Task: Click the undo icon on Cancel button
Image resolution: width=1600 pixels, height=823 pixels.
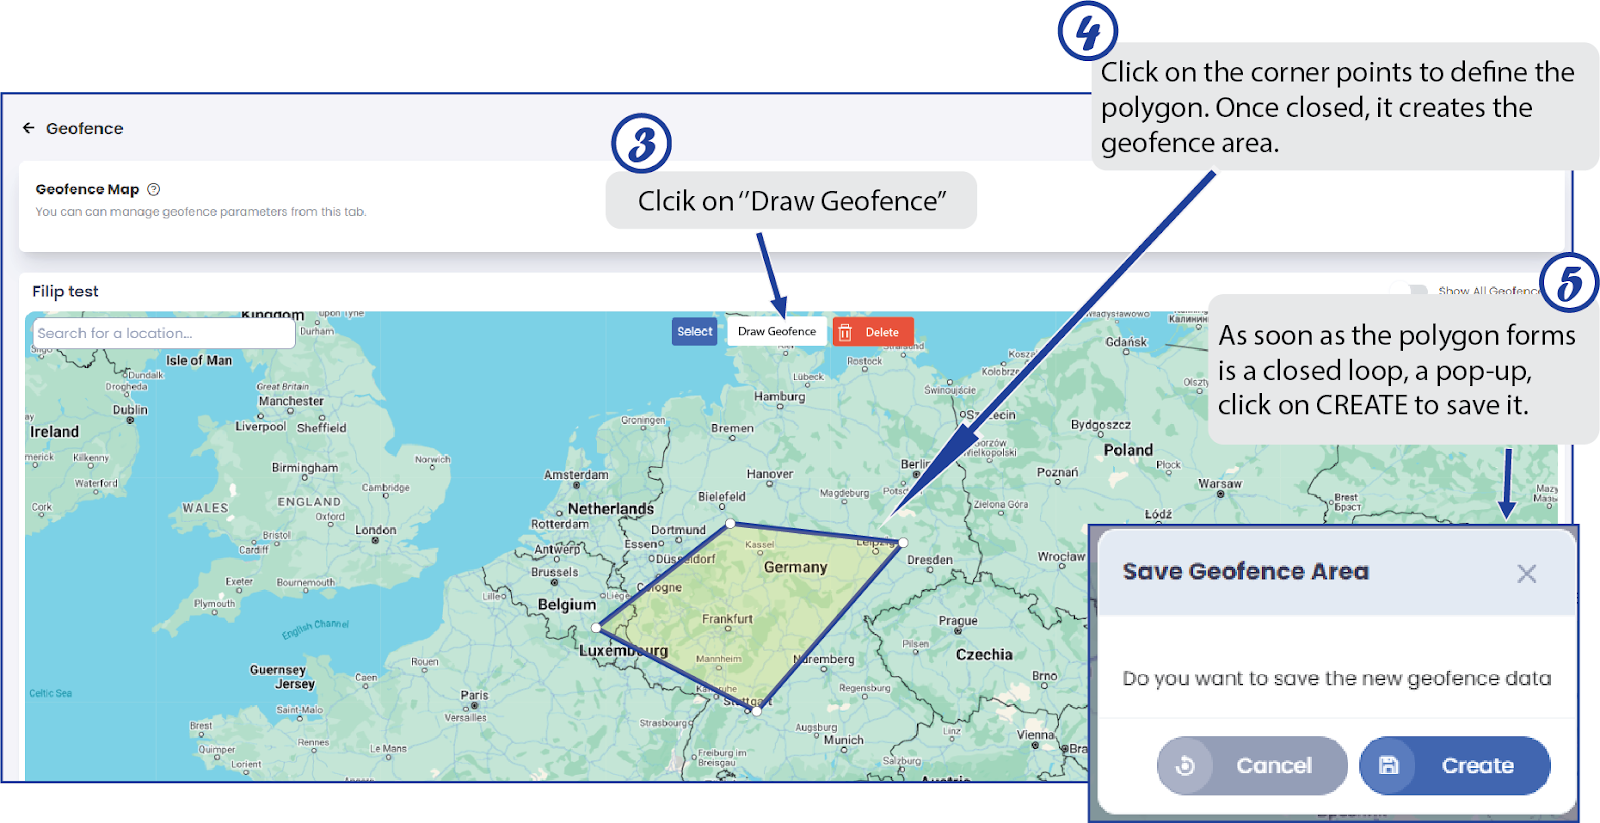Action: (x=1185, y=766)
